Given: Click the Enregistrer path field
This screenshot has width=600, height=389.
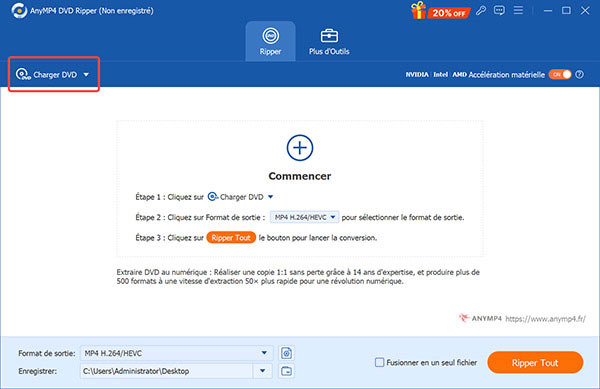Looking at the screenshot, I should (x=167, y=371).
